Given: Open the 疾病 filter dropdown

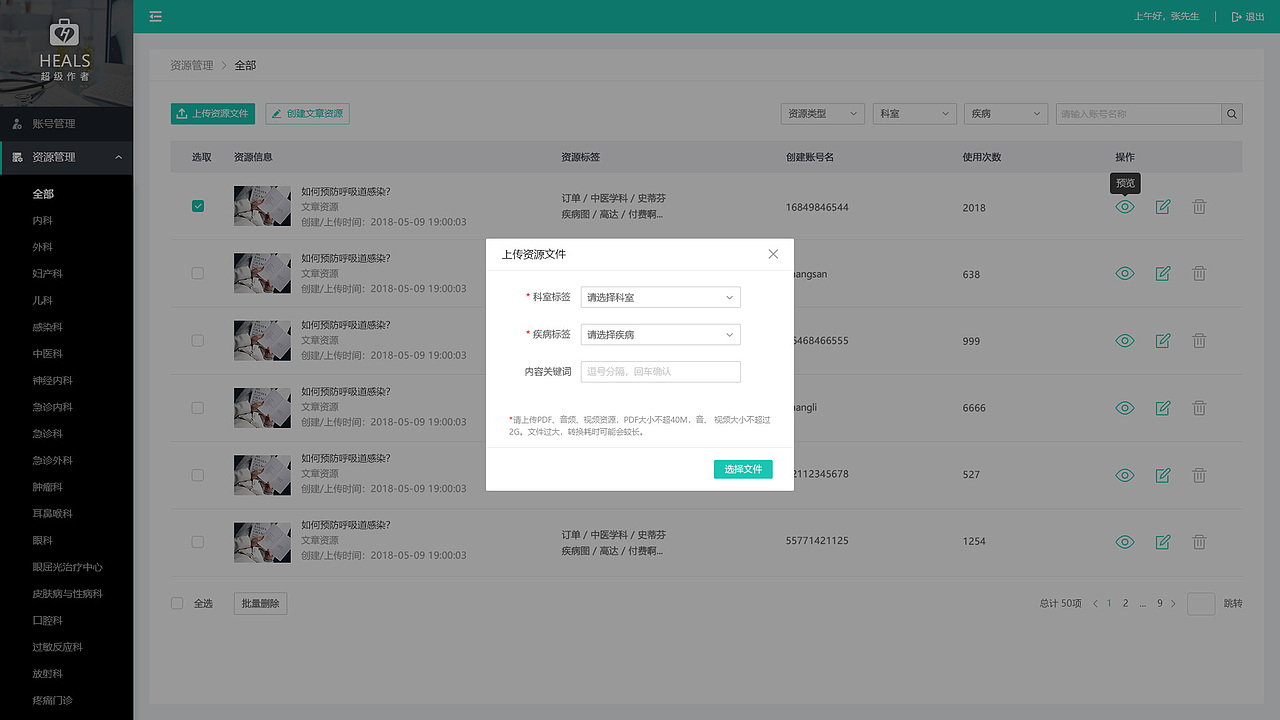Looking at the screenshot, I should click(x=1006, y=114).
